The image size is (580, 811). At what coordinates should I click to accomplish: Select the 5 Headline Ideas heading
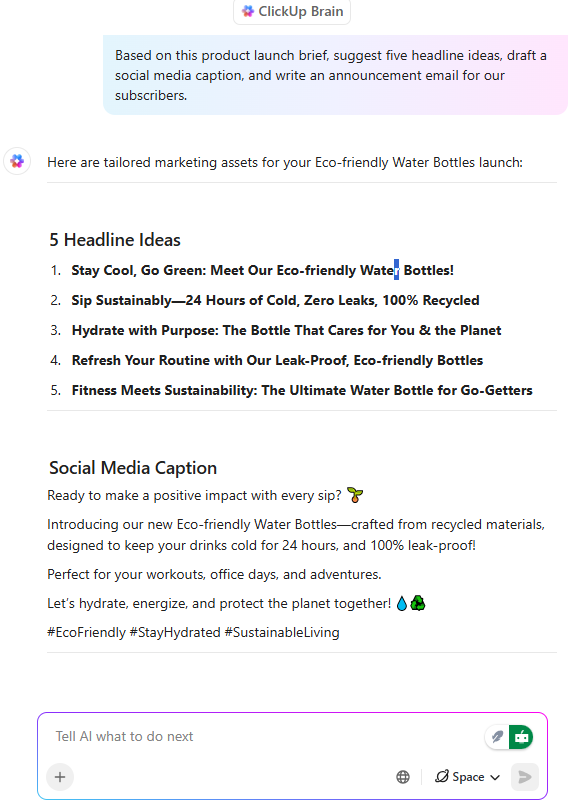coord(114,240)
